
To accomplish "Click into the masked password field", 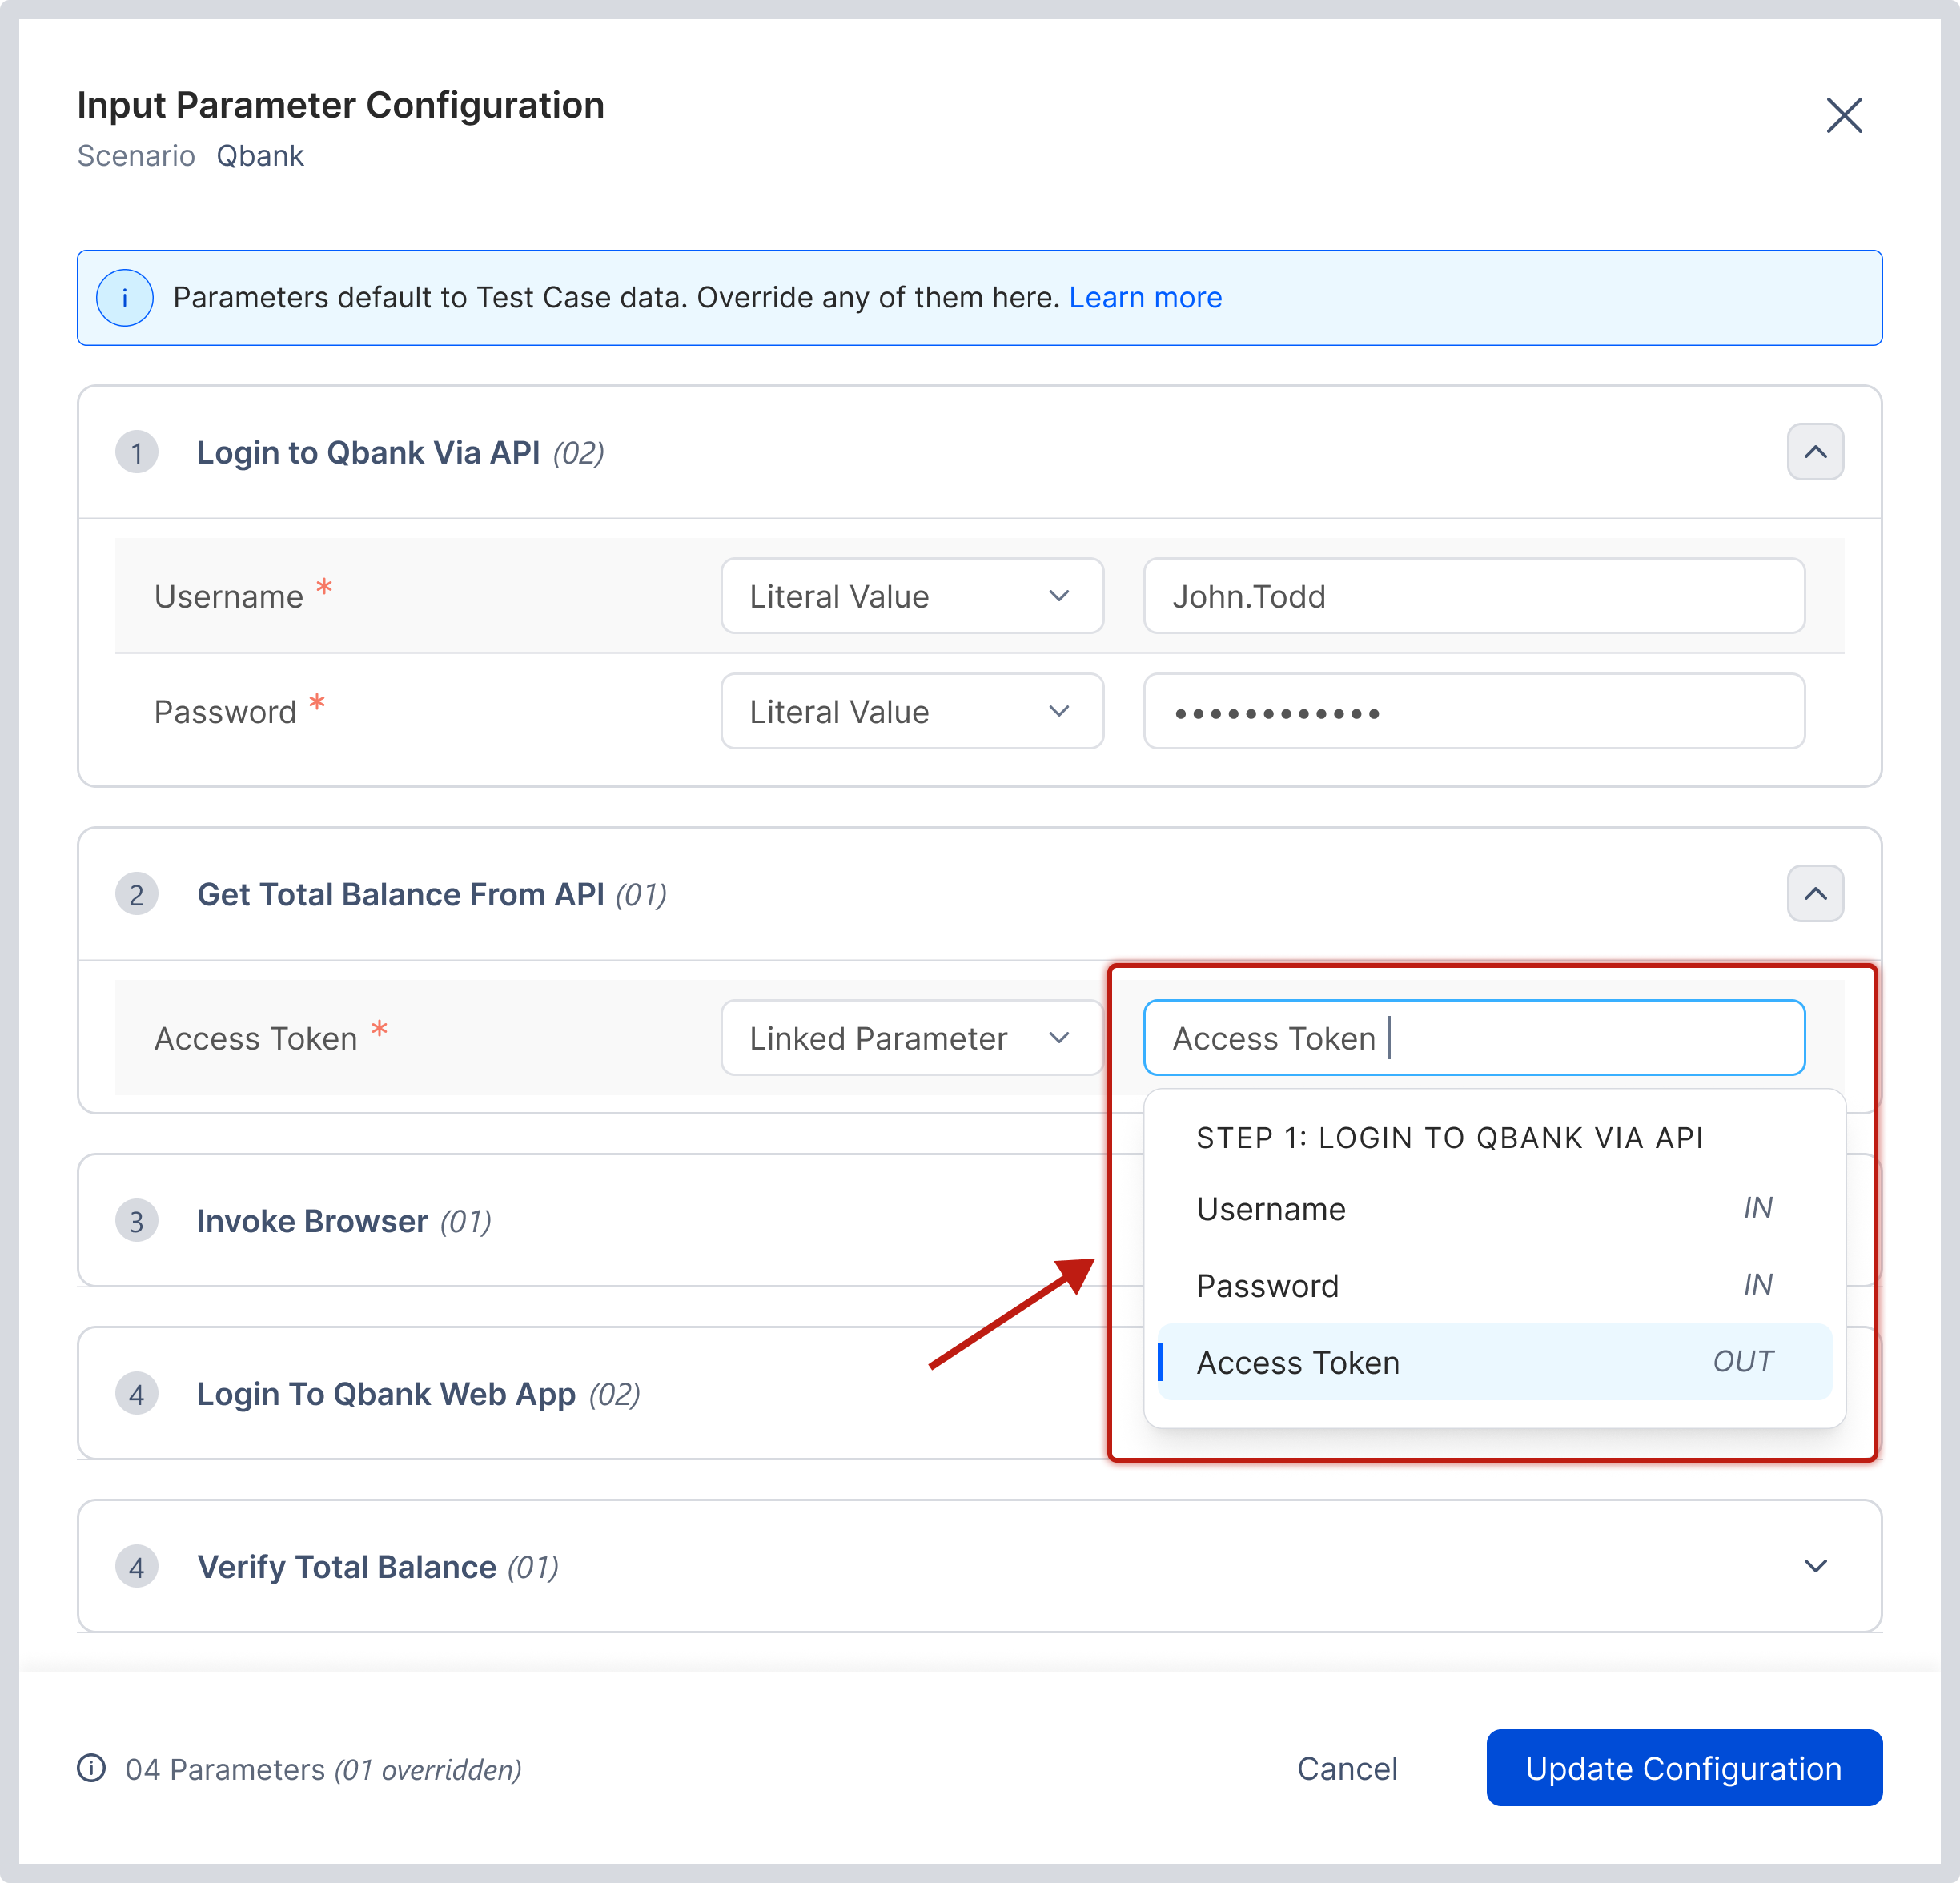I will click(x=1474, y=711).
